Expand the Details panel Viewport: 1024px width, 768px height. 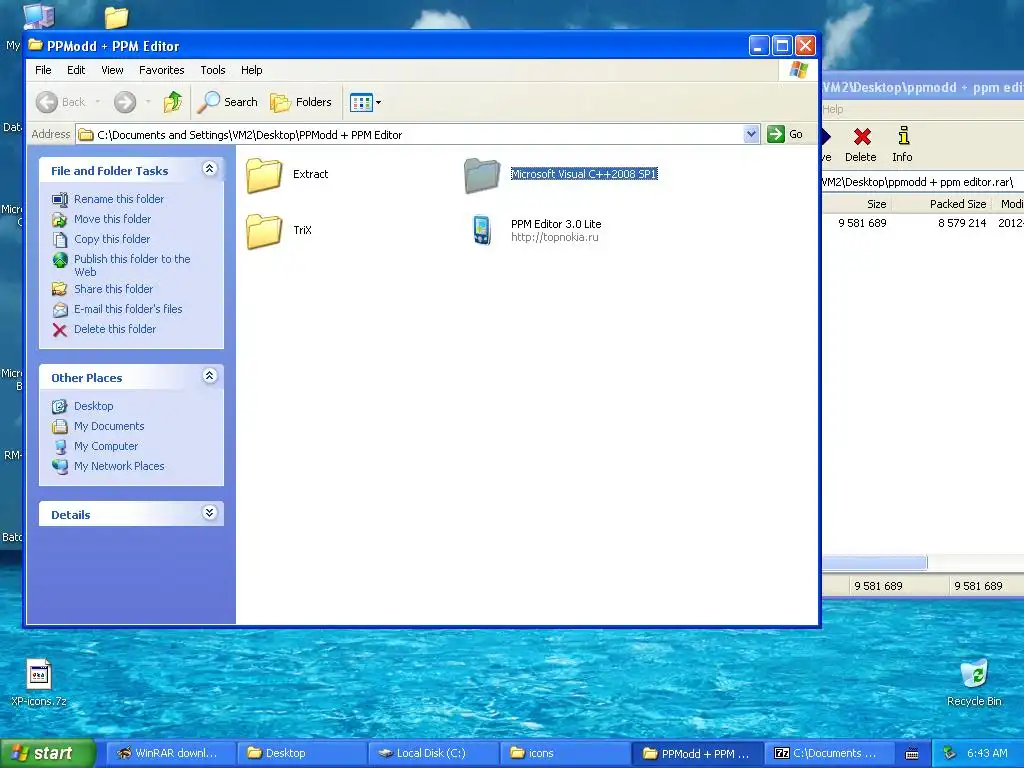pos(210,513)
